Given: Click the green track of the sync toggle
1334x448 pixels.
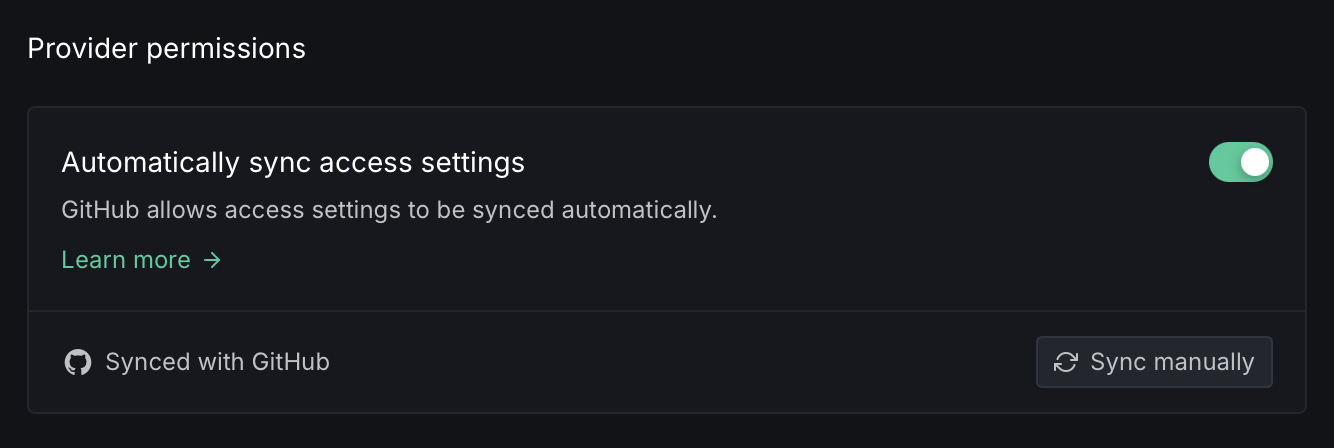Looking at the screenshot, I should pos(1225,162).
